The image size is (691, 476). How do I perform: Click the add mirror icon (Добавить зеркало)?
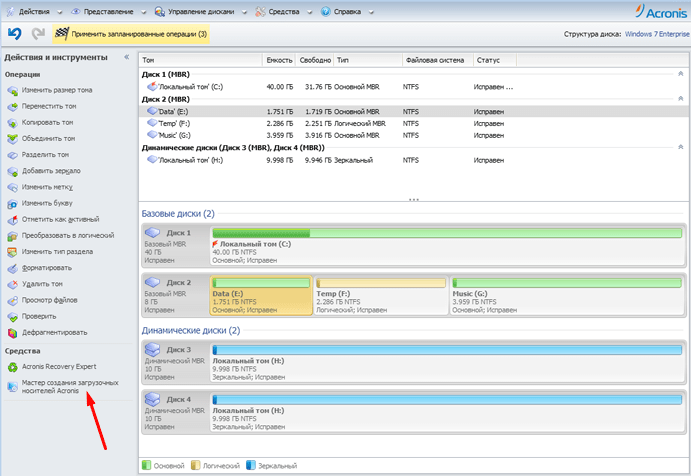(12, 171)
